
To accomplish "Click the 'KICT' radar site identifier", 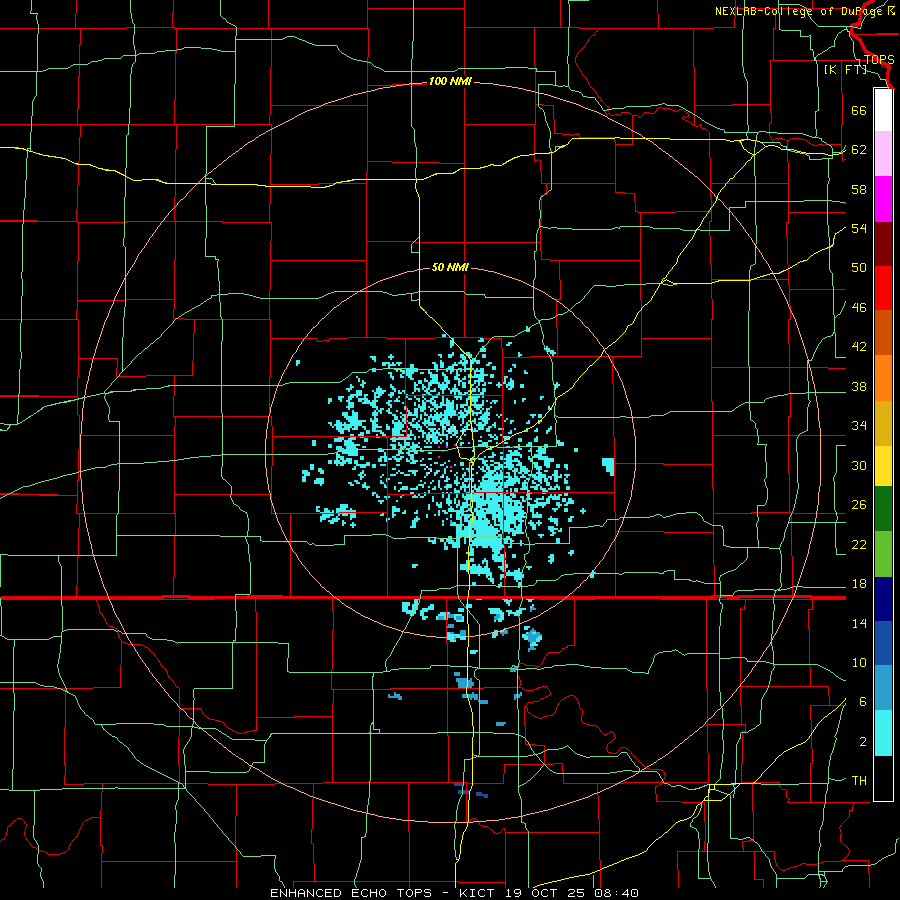I will click(x=479, y=893).
